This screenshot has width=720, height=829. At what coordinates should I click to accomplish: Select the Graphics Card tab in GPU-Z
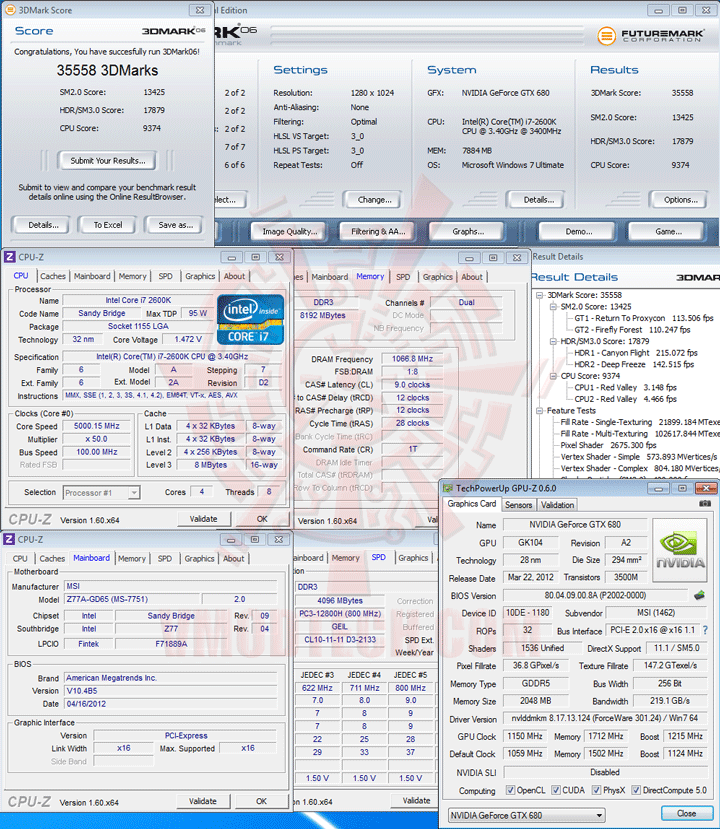(472, 504)
